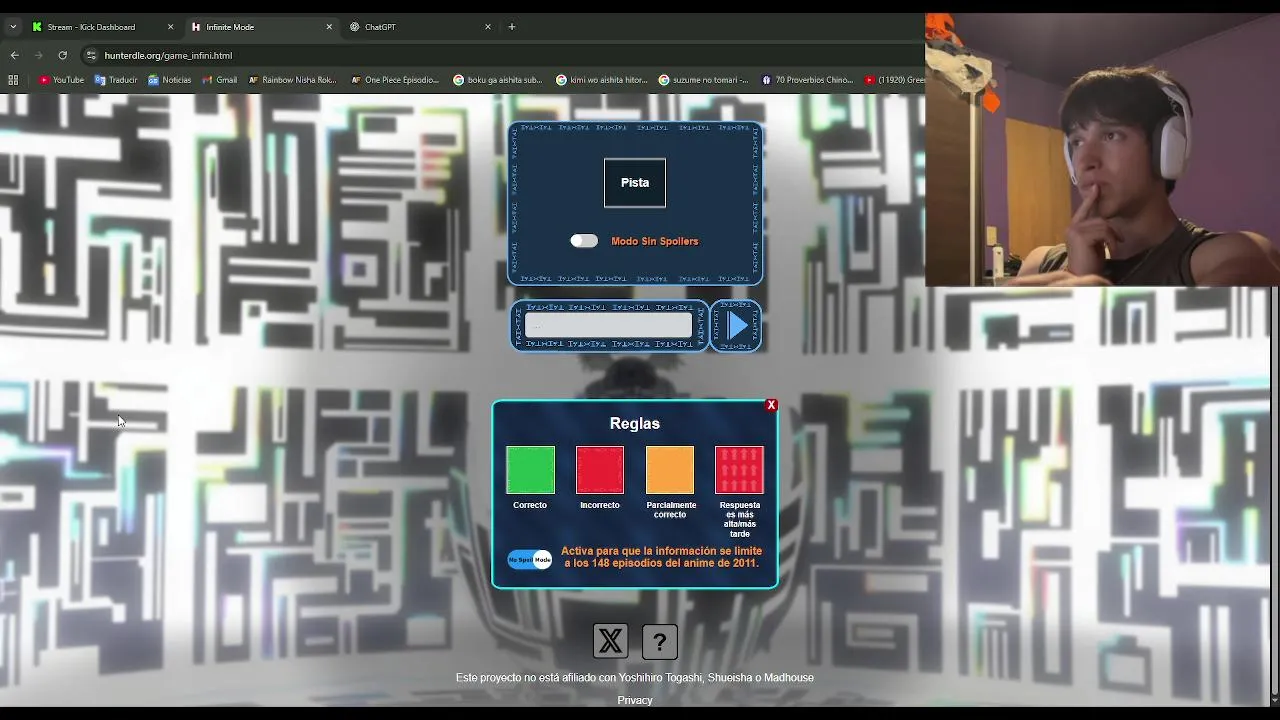
Task: Open the (11920) Gree bookmark
Action: pyautogui.click(x=895, y=80)
